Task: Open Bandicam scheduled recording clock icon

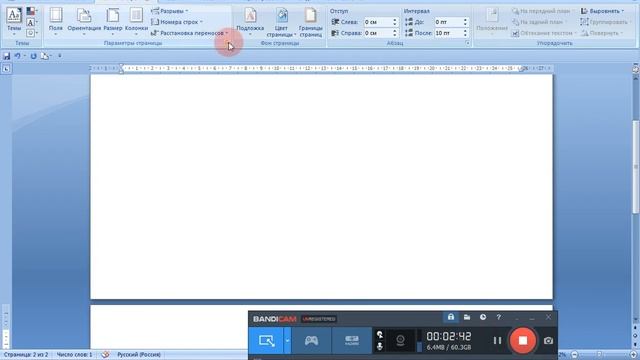Action: pyautogui.click(x=482, y=317)
